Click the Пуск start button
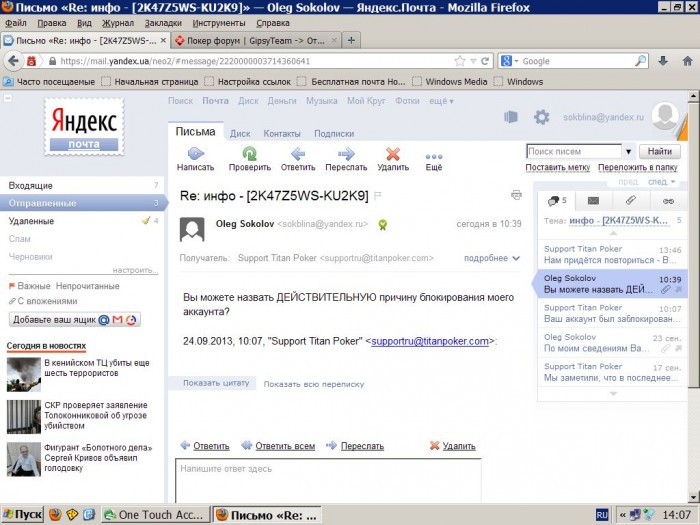 click(22, 515)
